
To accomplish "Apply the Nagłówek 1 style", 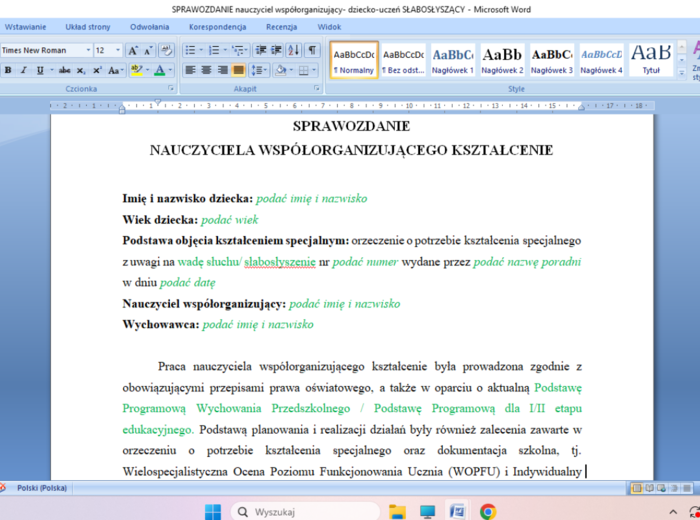I will pos(453,60).
